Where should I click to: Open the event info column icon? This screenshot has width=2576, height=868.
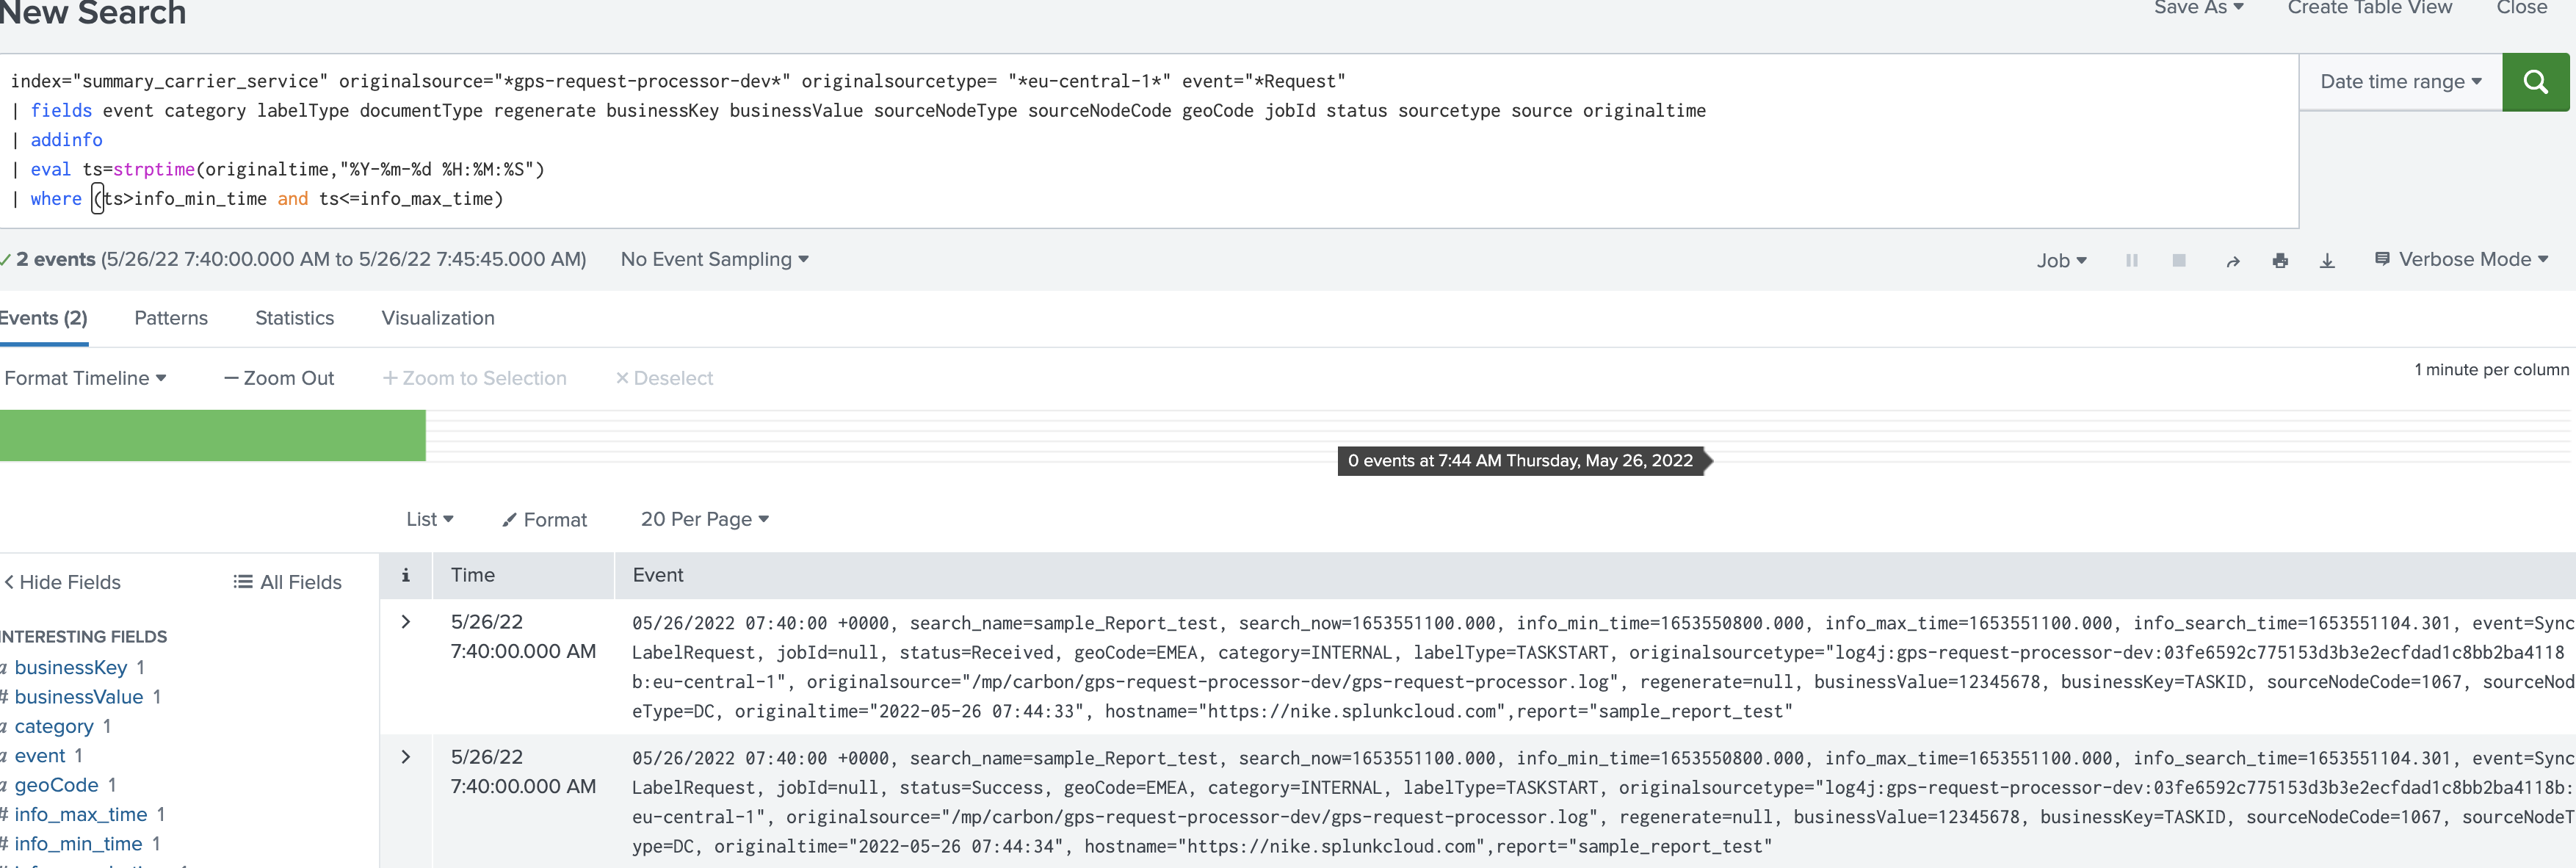click(405, 575)
